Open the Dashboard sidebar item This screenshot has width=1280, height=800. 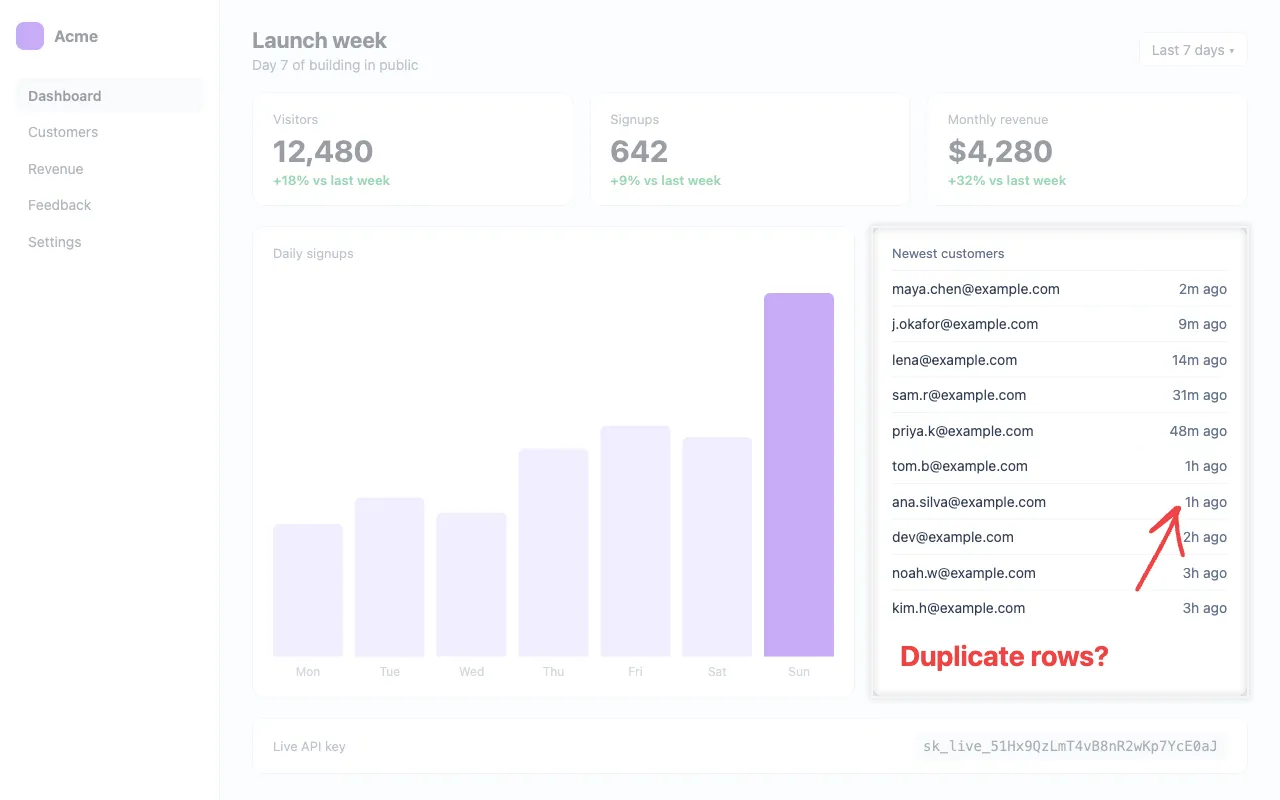(x=110, y=96)
